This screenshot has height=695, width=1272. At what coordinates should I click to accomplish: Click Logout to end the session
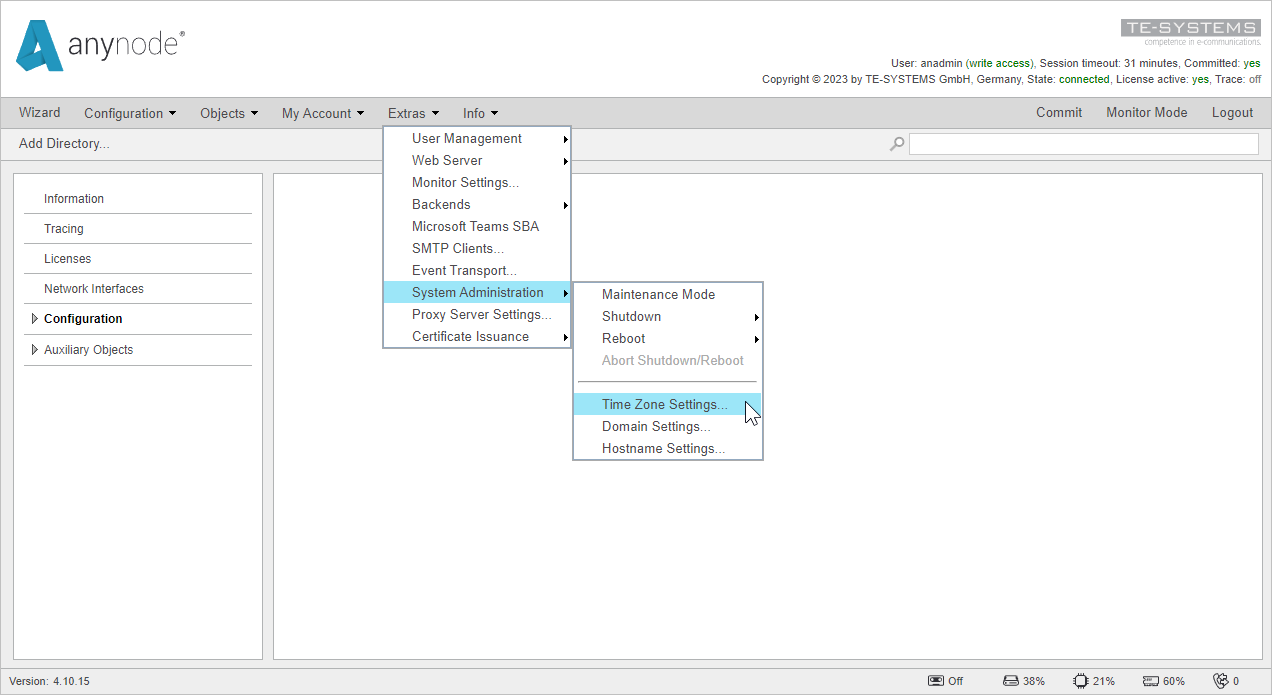pos(1232,112)
